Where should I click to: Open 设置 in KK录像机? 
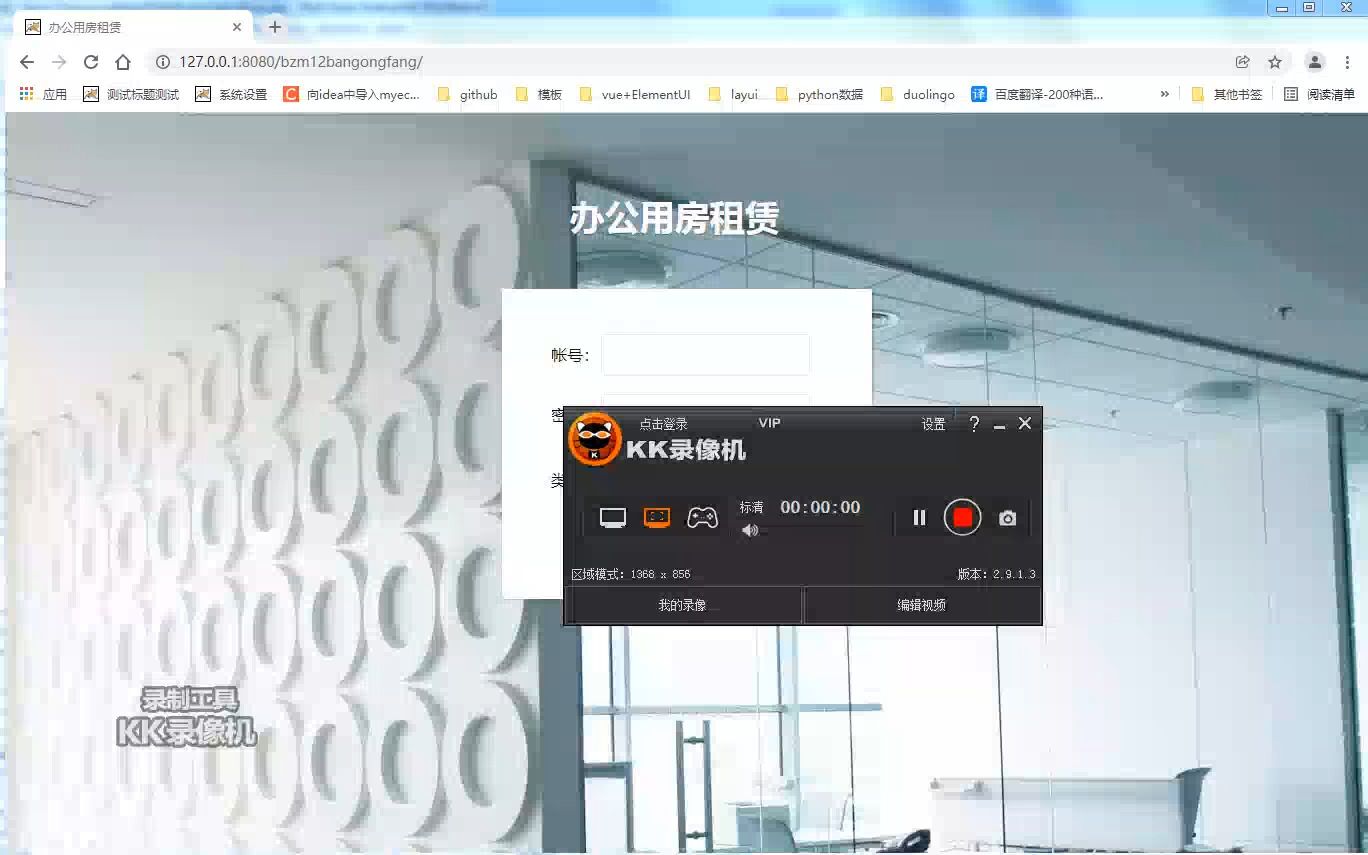933,424
